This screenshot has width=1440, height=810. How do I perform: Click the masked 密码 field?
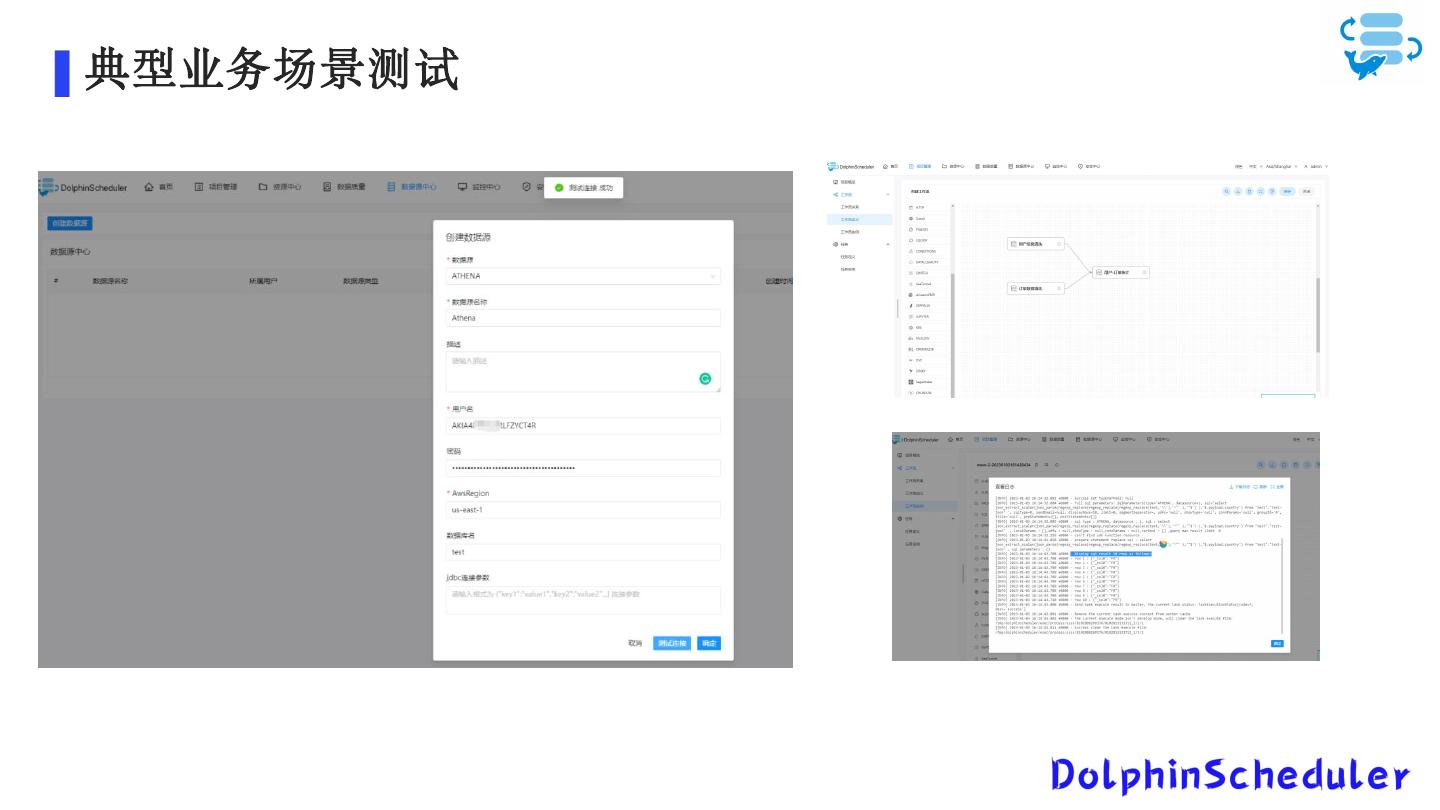pyautogui.click(x=583, y=468)
